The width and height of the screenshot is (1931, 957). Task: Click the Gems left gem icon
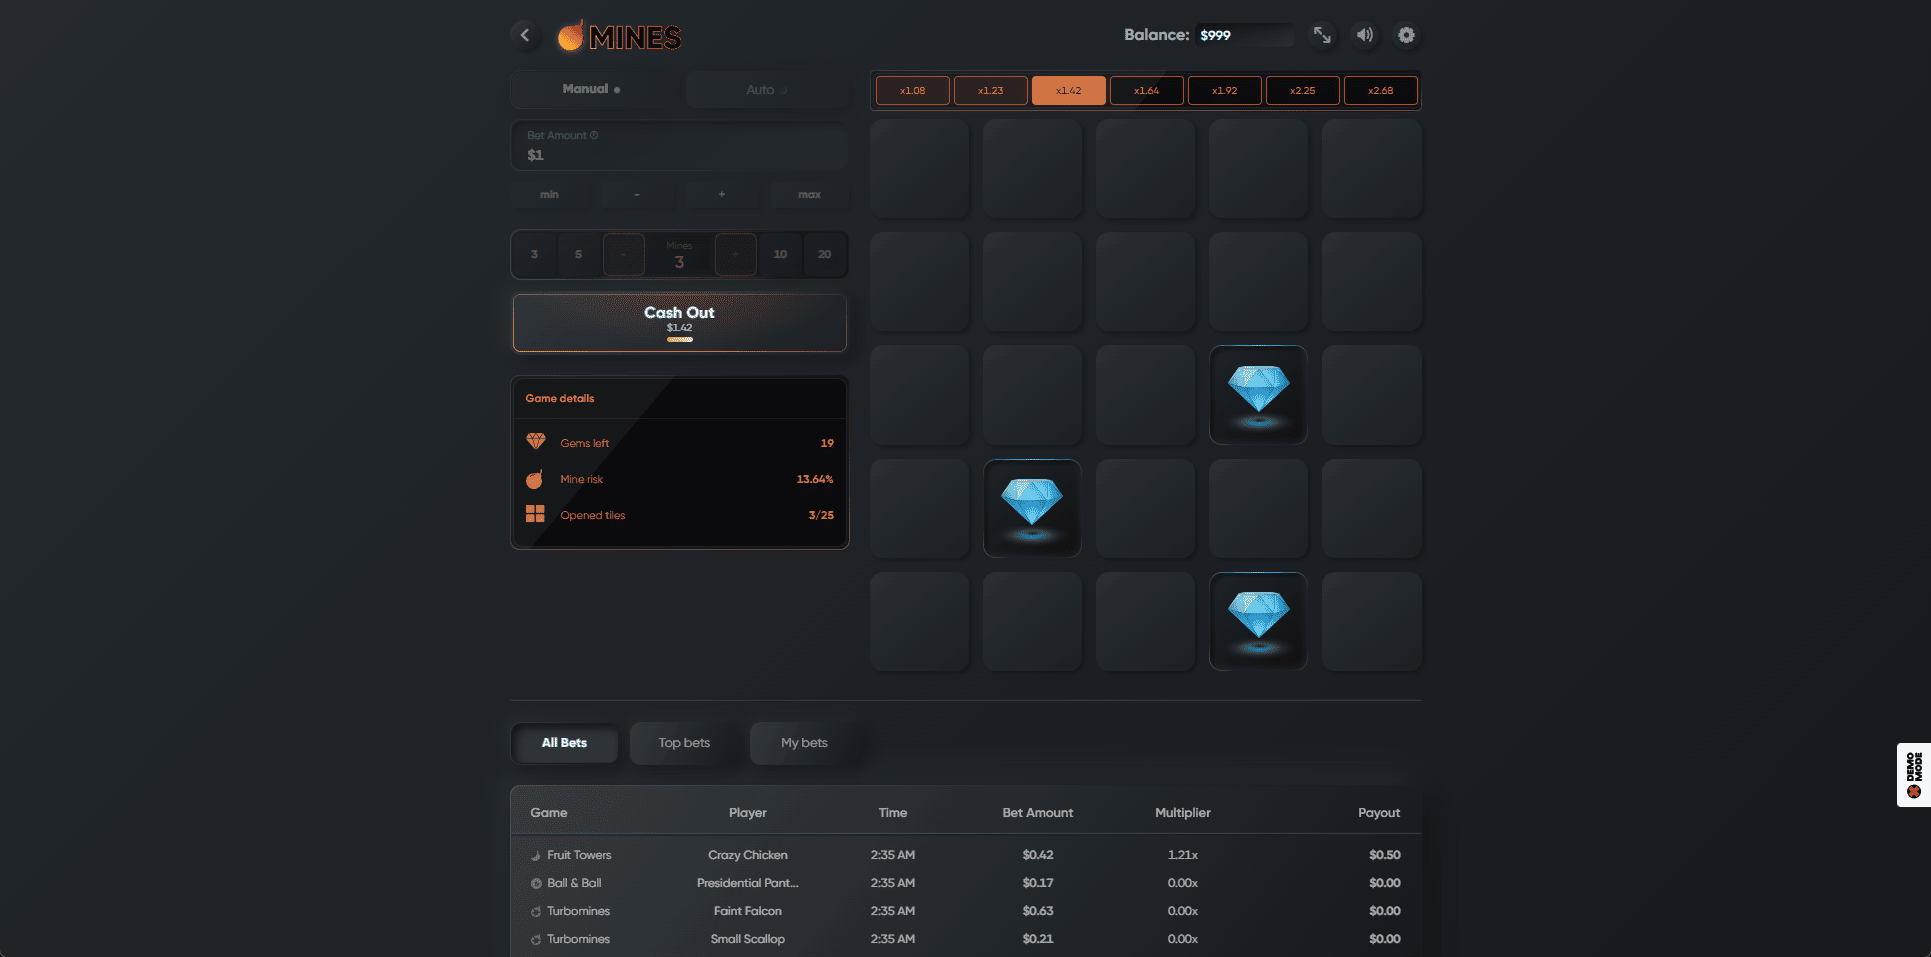(536, 441)
